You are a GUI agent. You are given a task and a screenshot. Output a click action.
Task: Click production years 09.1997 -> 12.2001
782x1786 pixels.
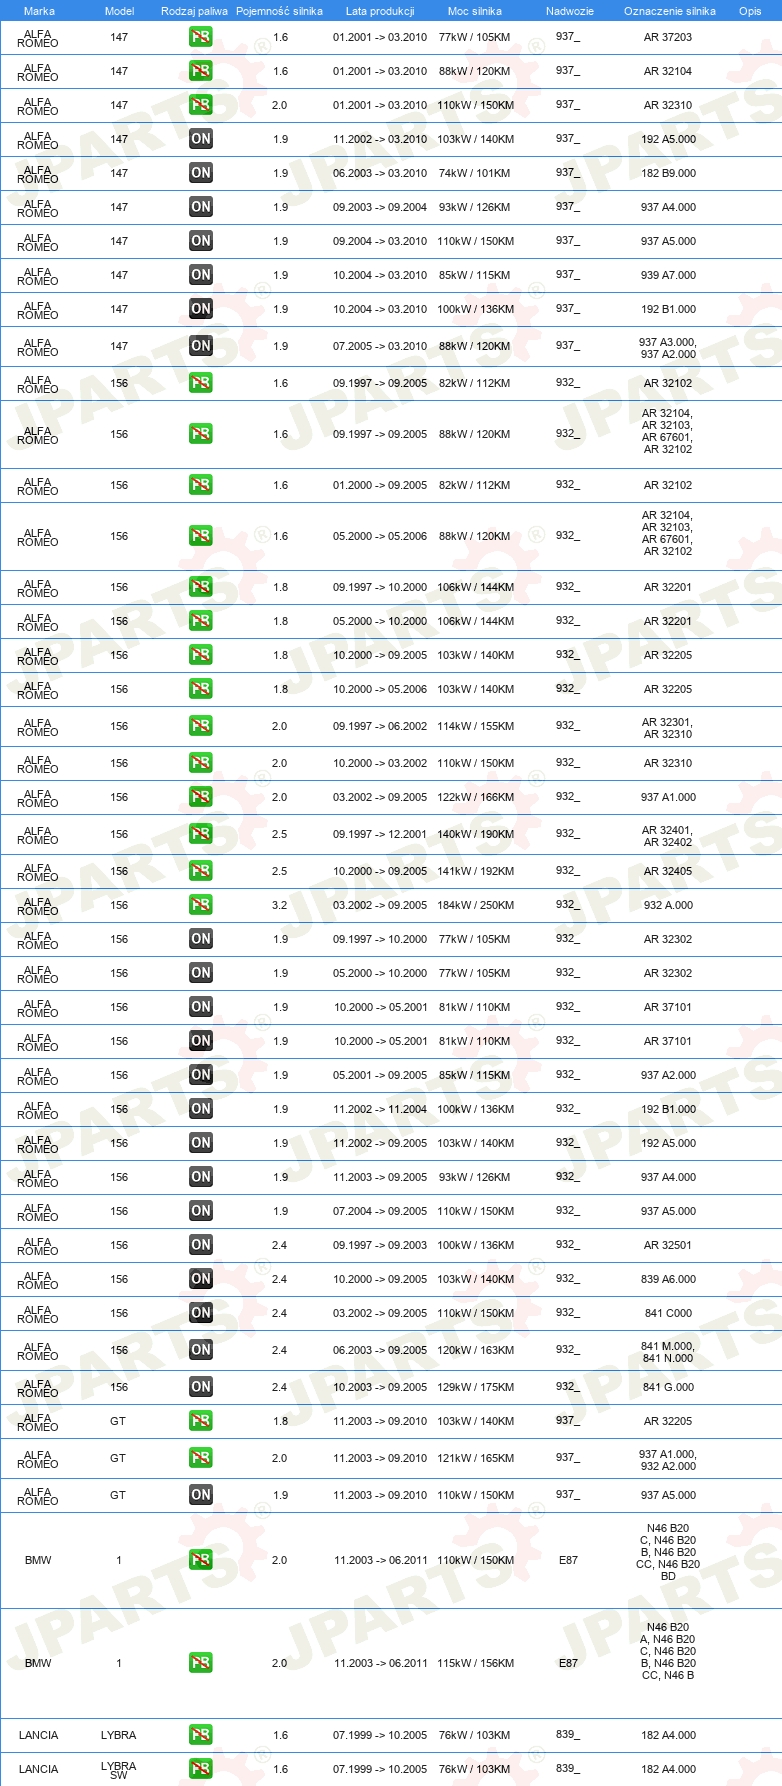point(380,834)
